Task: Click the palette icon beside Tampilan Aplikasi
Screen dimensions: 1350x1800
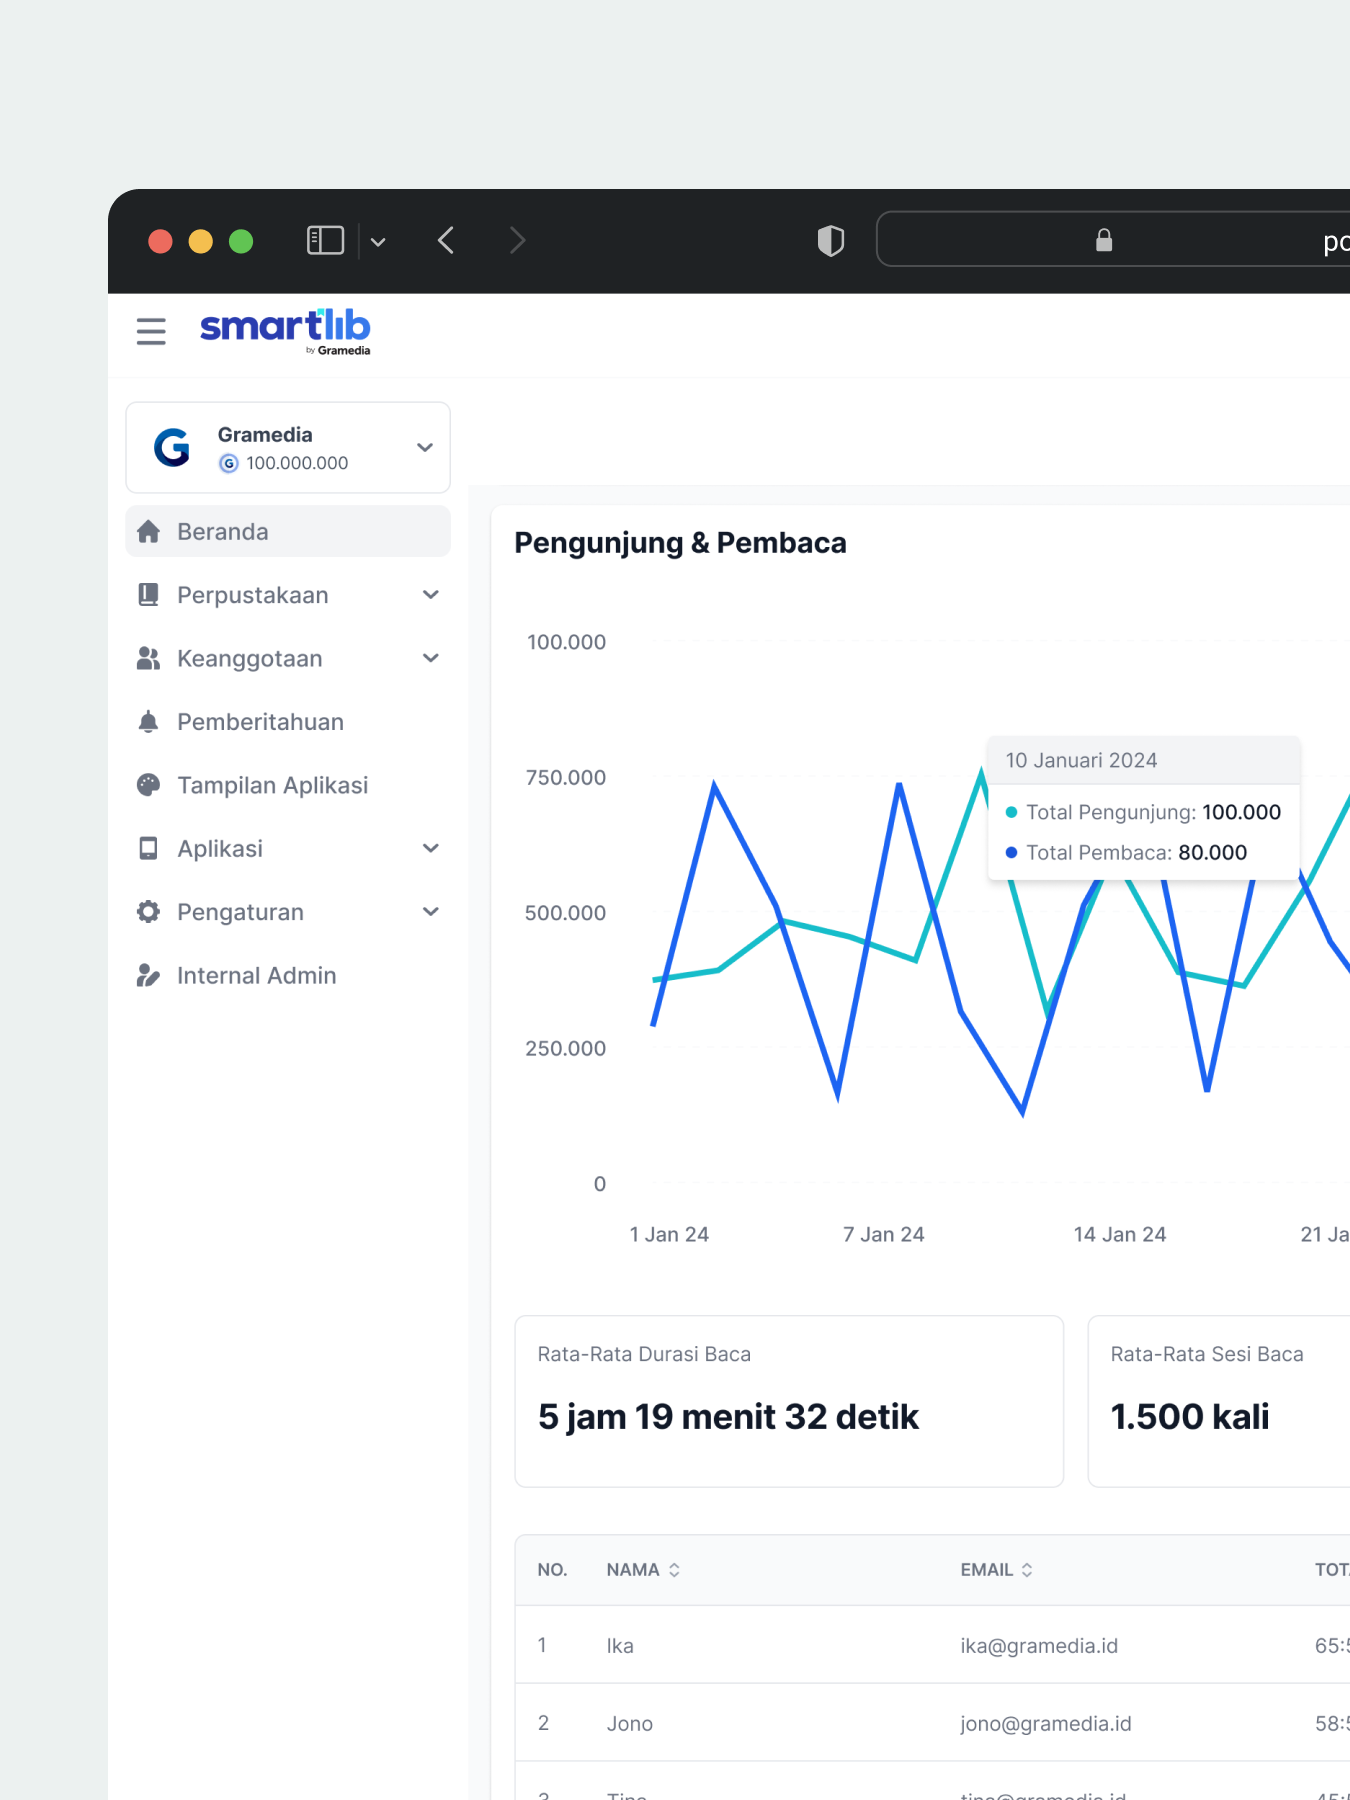Action: click(x=149, y=785)
